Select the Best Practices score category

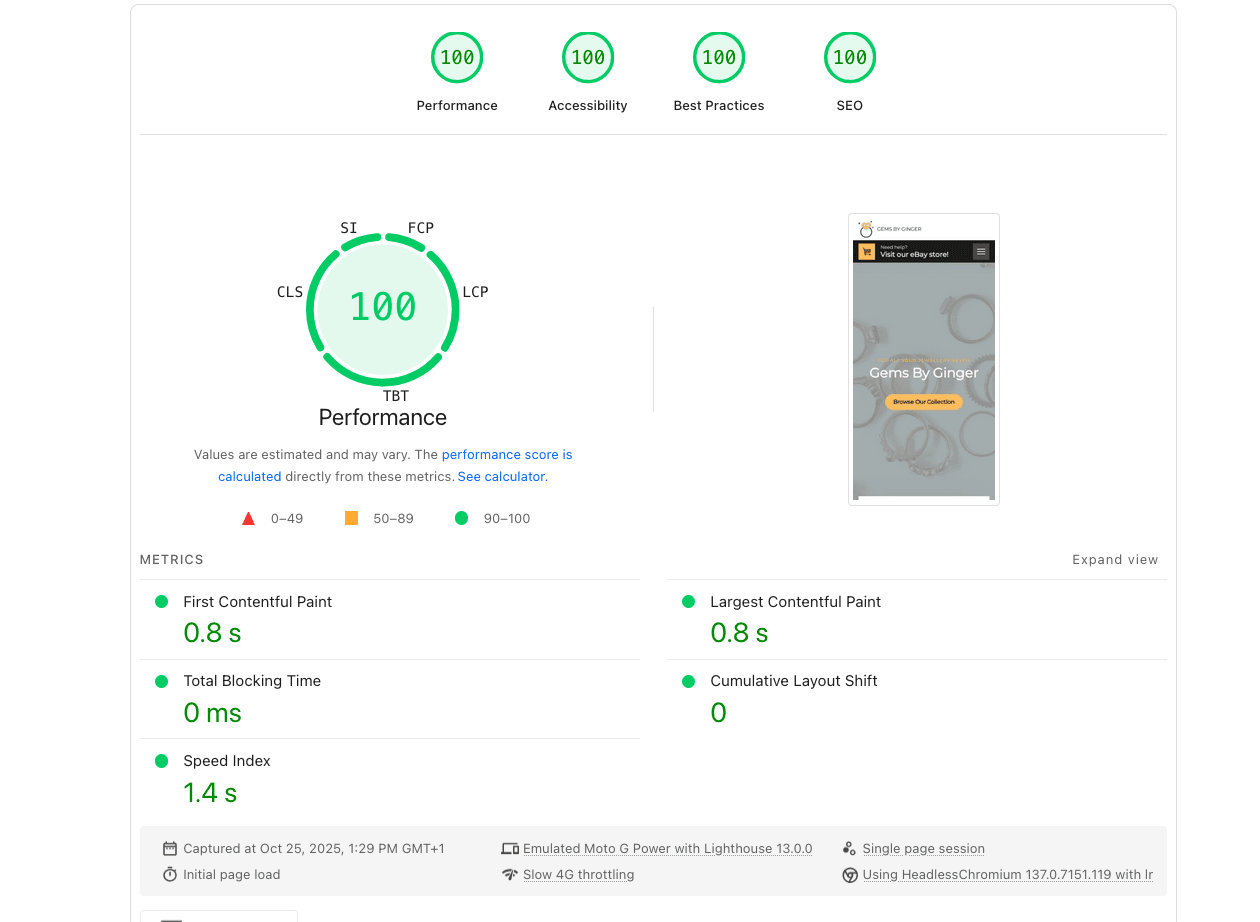coord(719,57)
